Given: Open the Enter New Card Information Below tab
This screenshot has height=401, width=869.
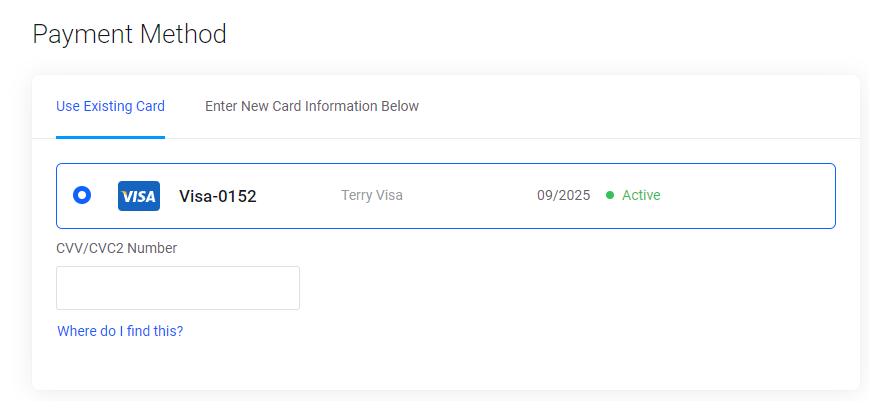Looking at the screenshot, I should pyautogui.click(x=312, y=106).
